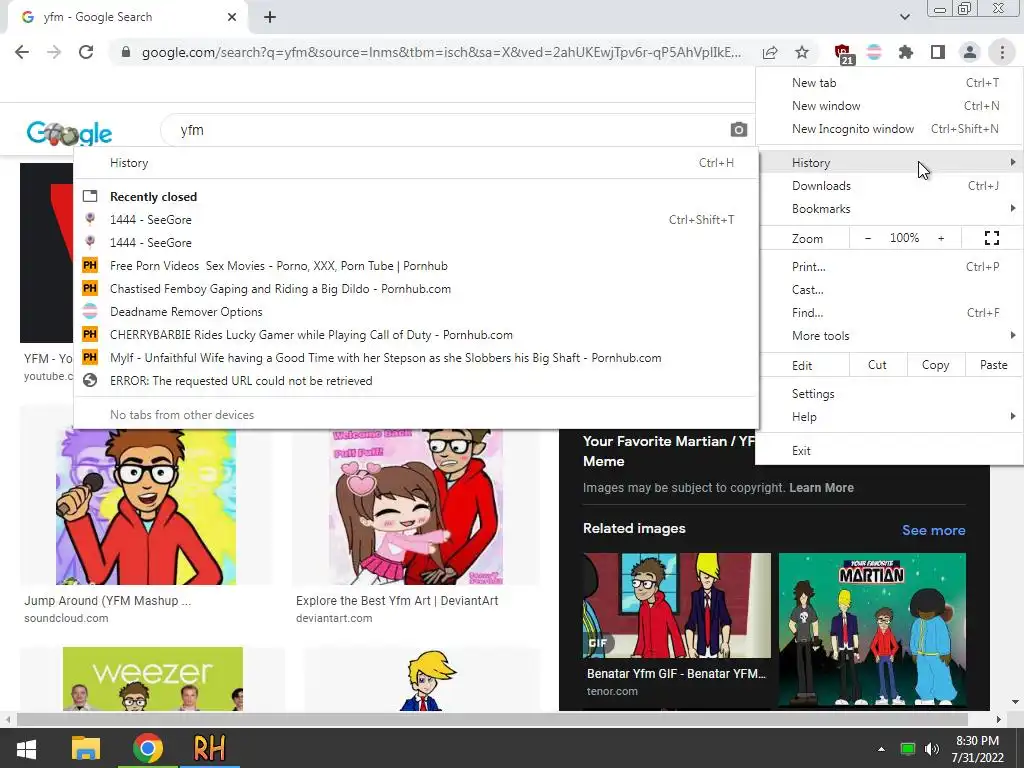The width and height of the screenshot is (1024, 768).
Task: Bookmark this tab with the star icon
Action: pyautogui.click(x=802, y=52)
